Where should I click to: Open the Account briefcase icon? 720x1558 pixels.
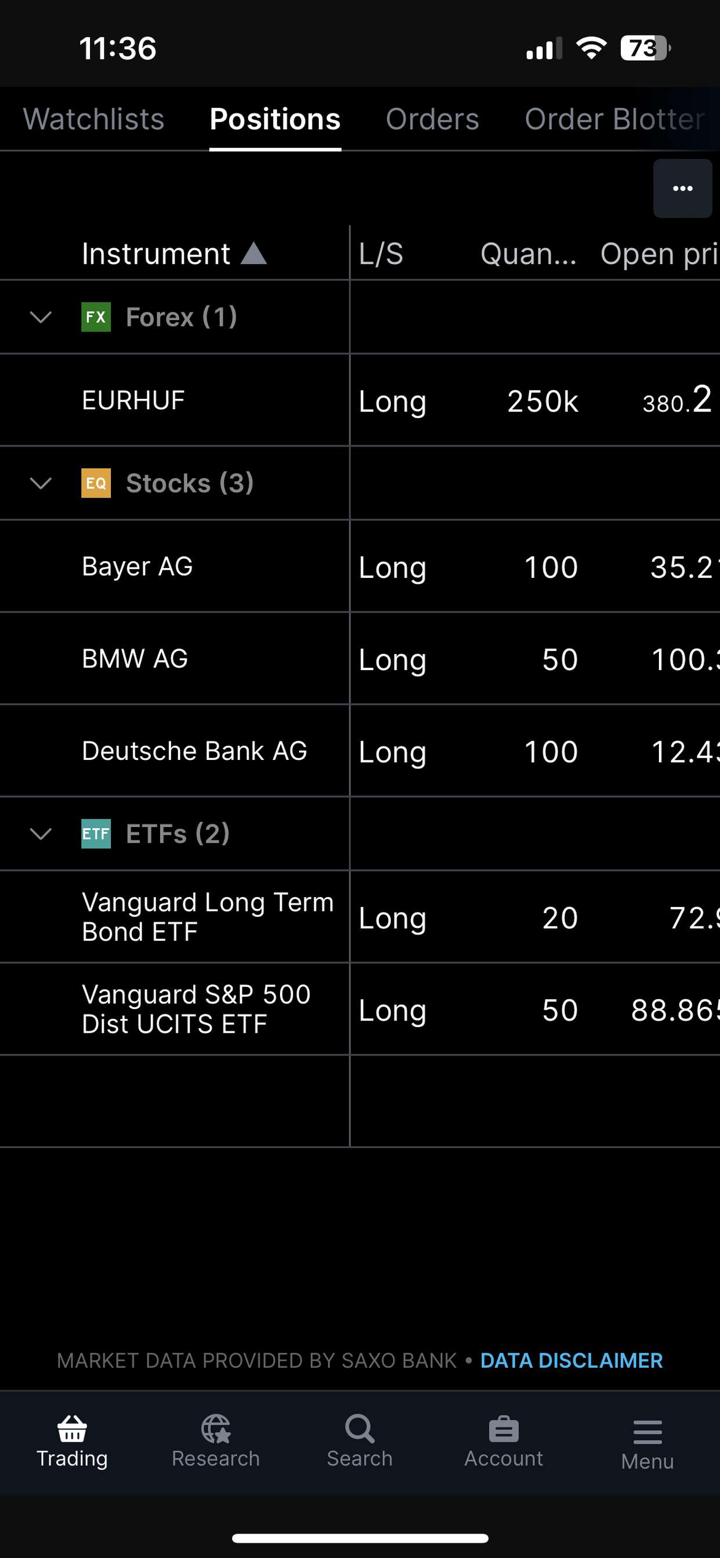504,1429
